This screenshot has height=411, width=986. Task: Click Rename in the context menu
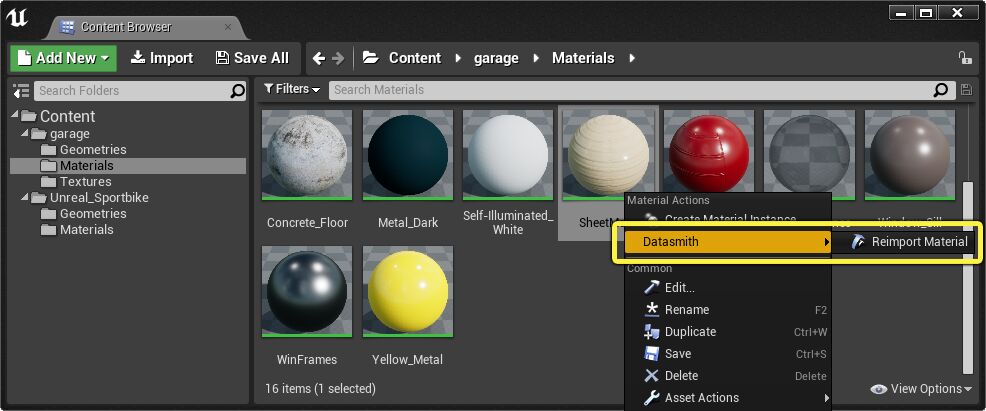pyautogui.click(x=686, y=310)
